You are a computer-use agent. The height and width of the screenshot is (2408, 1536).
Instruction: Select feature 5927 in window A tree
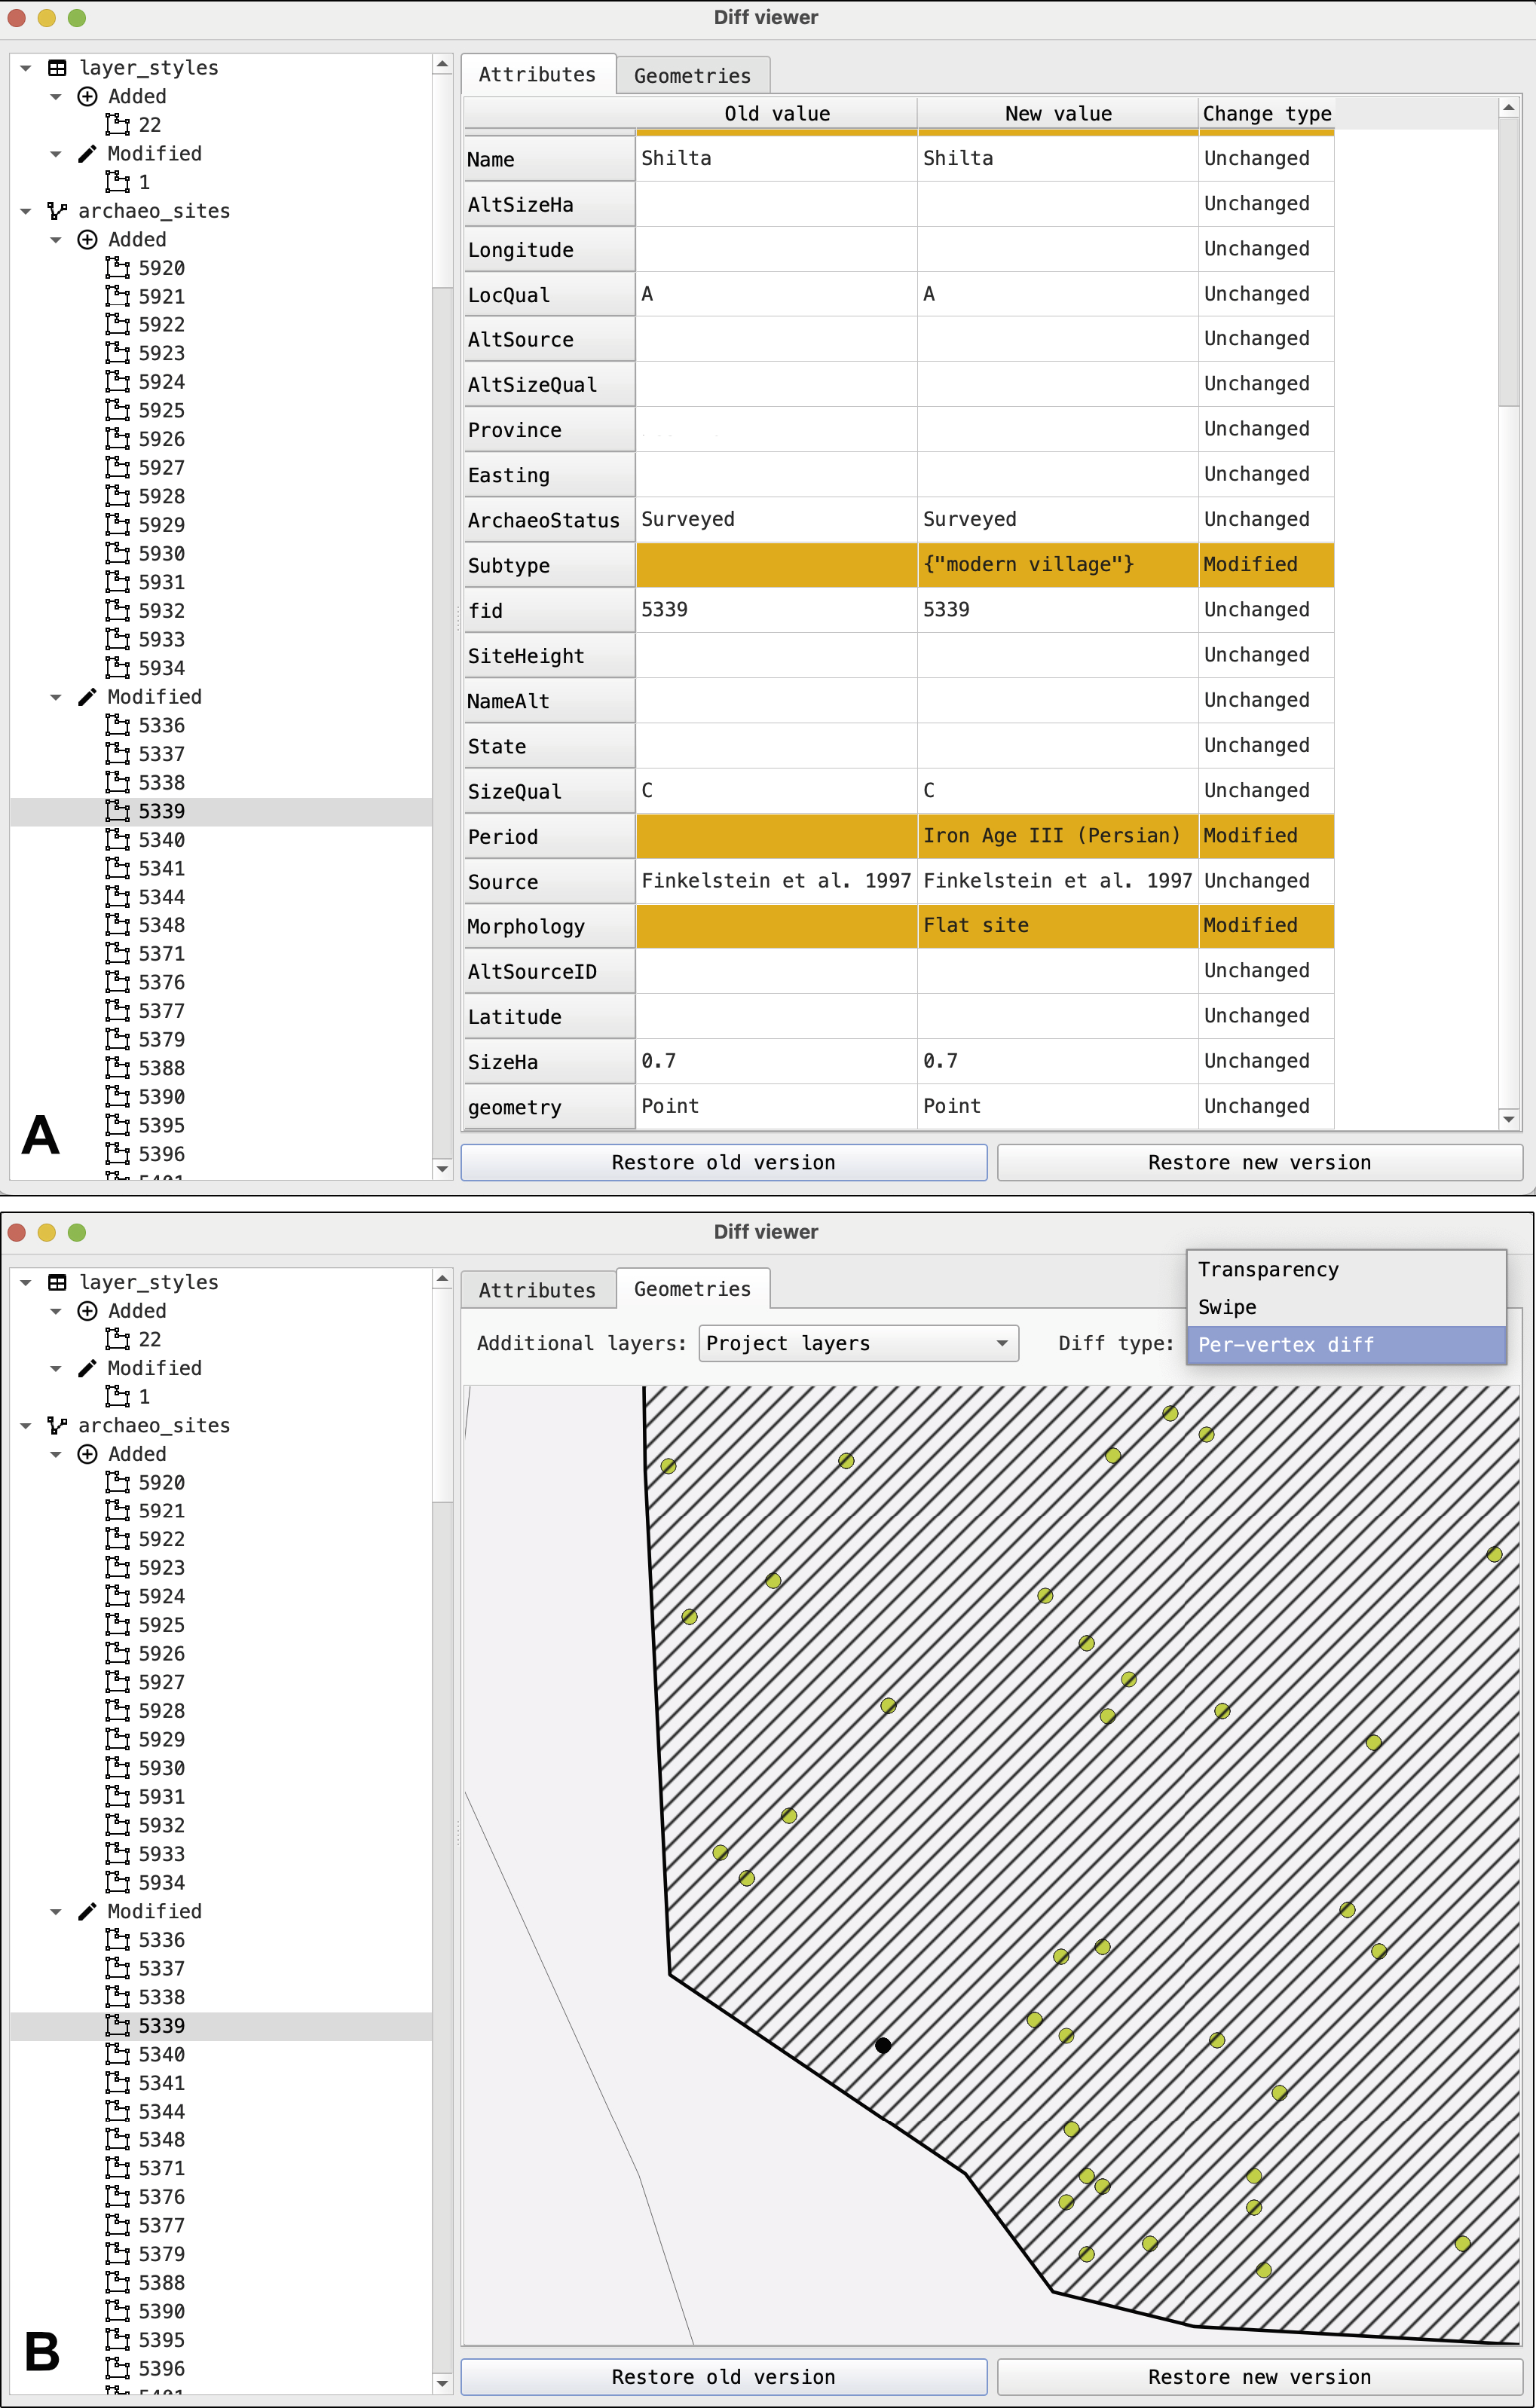(162, 467)
